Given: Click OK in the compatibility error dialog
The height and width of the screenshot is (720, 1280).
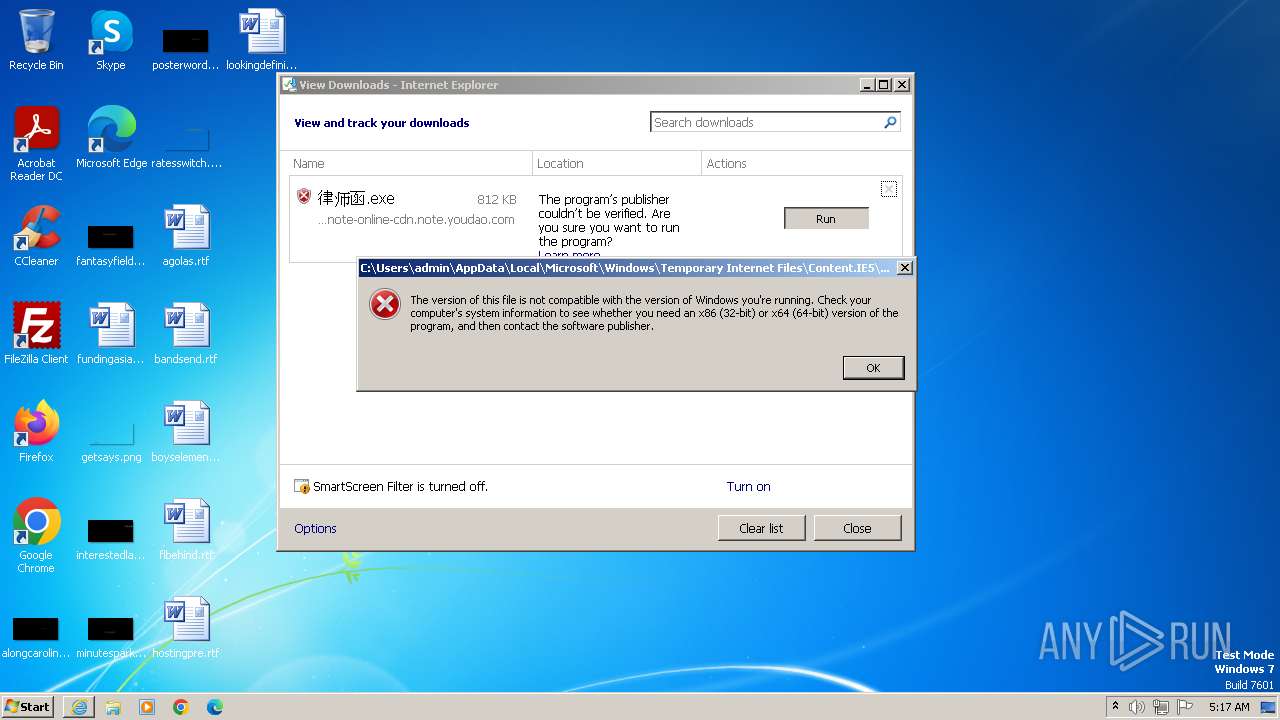Looking at the screenshot, I should (873, 368).
